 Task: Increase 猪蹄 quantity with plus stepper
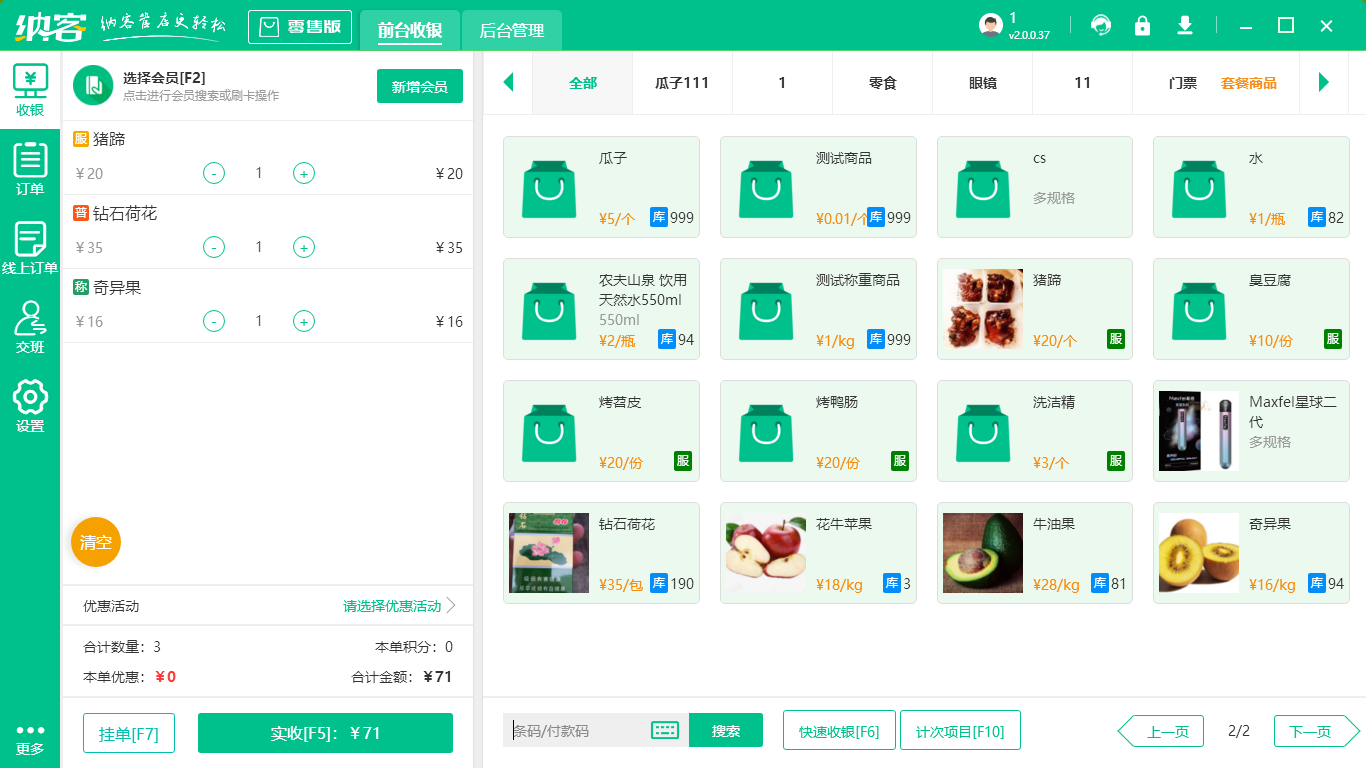coord(303,173)
